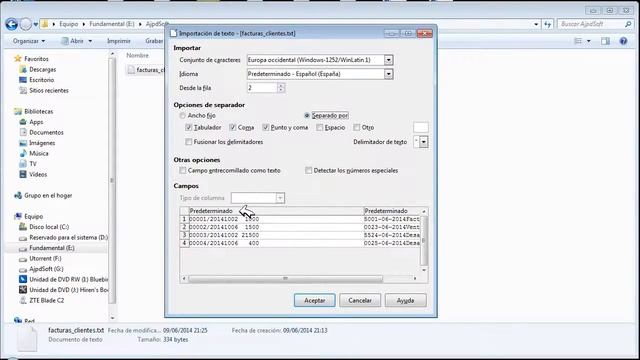This screenshot has height=360, width=640.
Task: Select Grupo en el hogar icon
Action: coord(18,196)
